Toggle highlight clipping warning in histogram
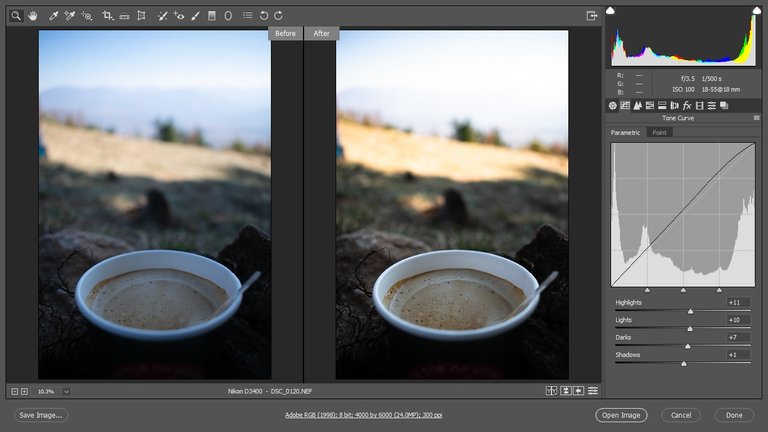 [x=757, y=10]
